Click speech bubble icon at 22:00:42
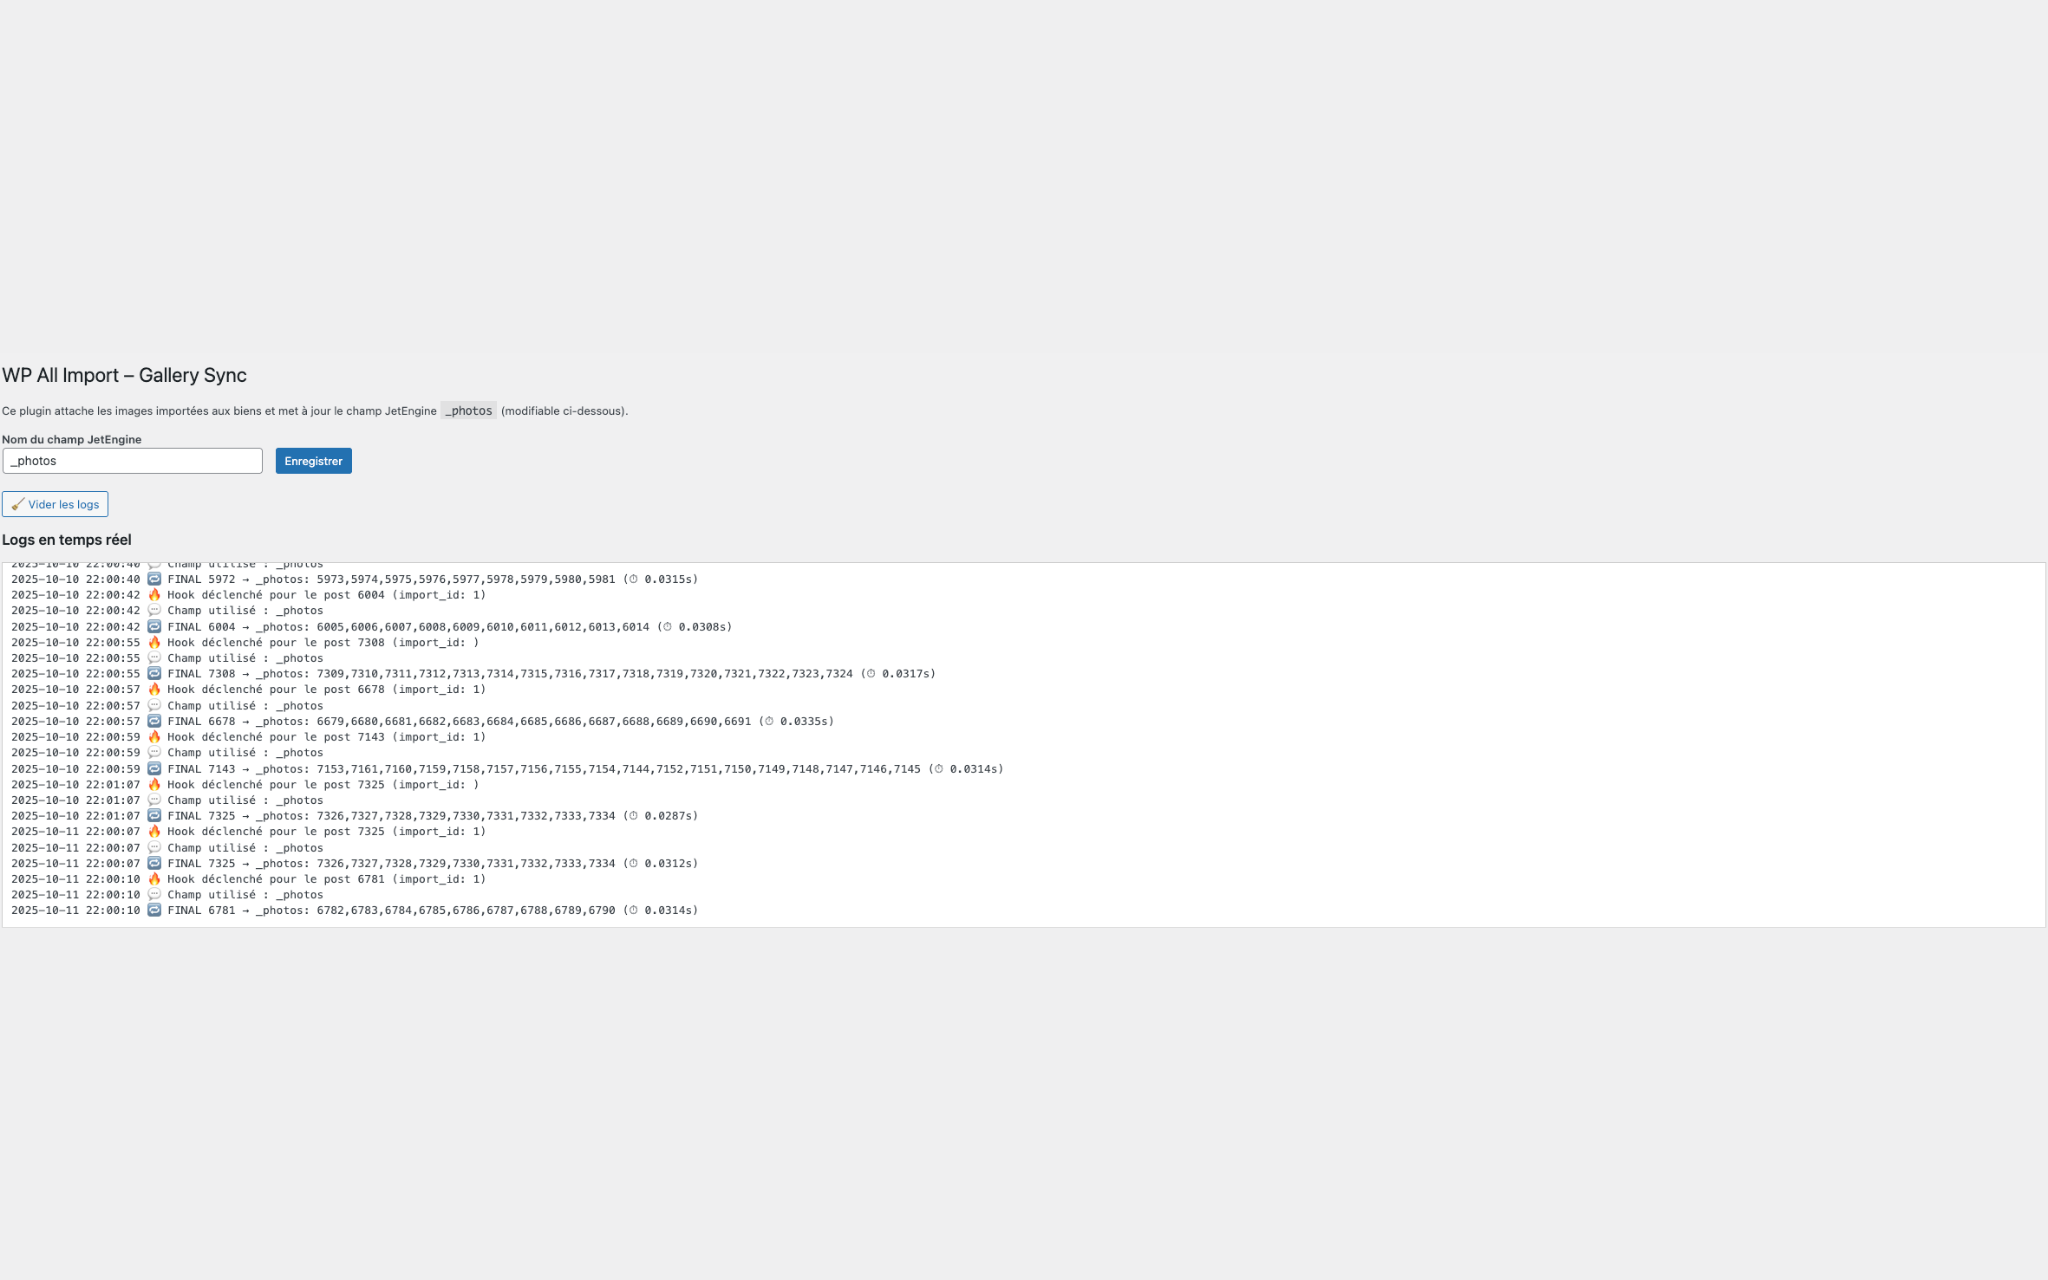Screen dimensions: 2048x1280 click(154, 611)
